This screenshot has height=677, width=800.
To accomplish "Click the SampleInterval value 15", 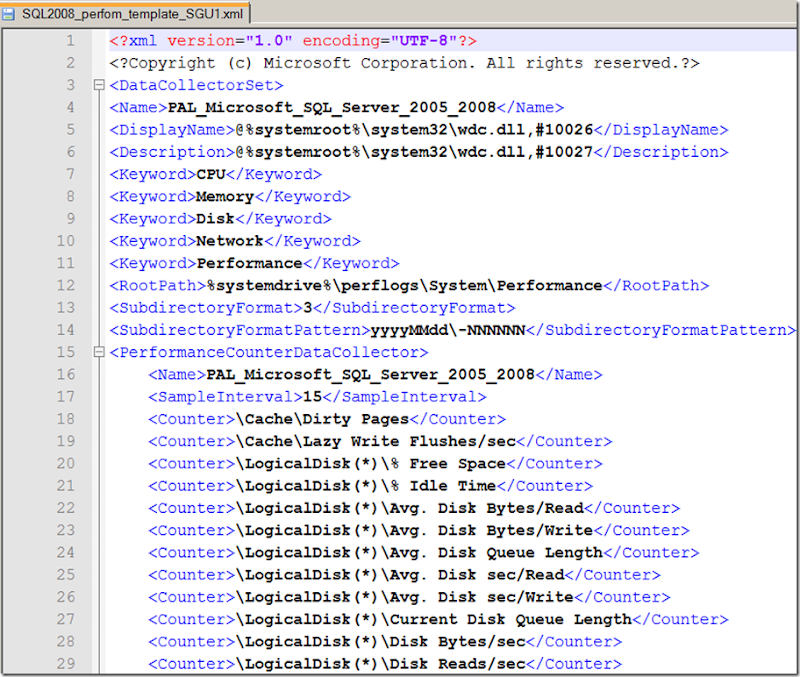I will [x=312, y=397].
